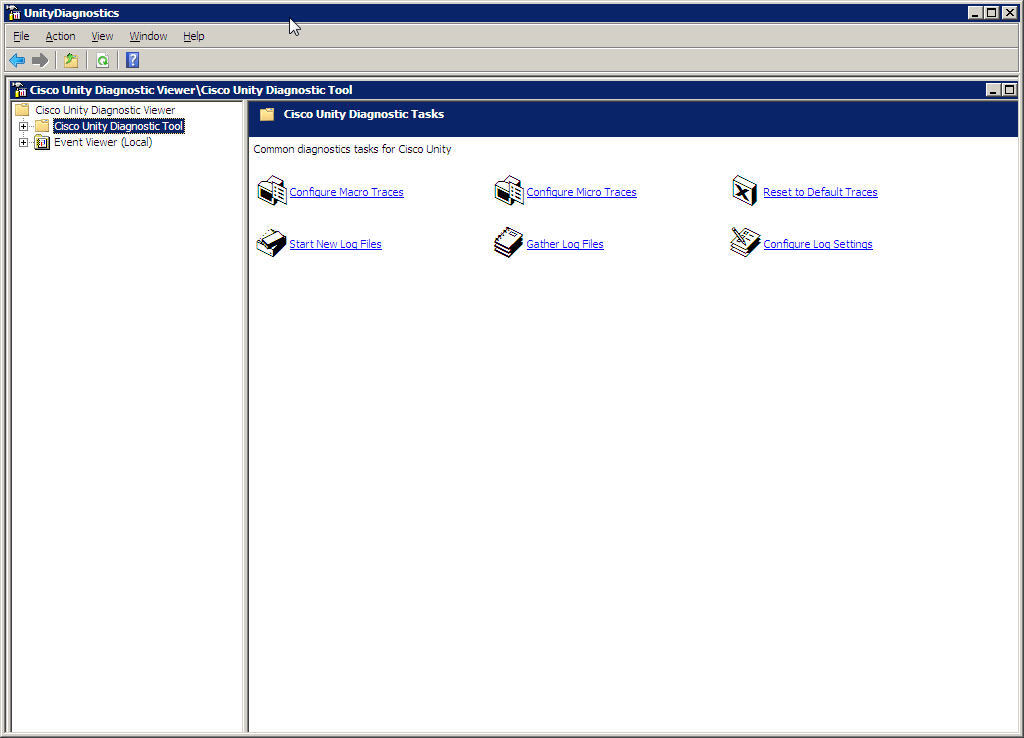
Task: Expand the Cisco Unity Diagnostic Tool node
Action: tap(23, 126)
